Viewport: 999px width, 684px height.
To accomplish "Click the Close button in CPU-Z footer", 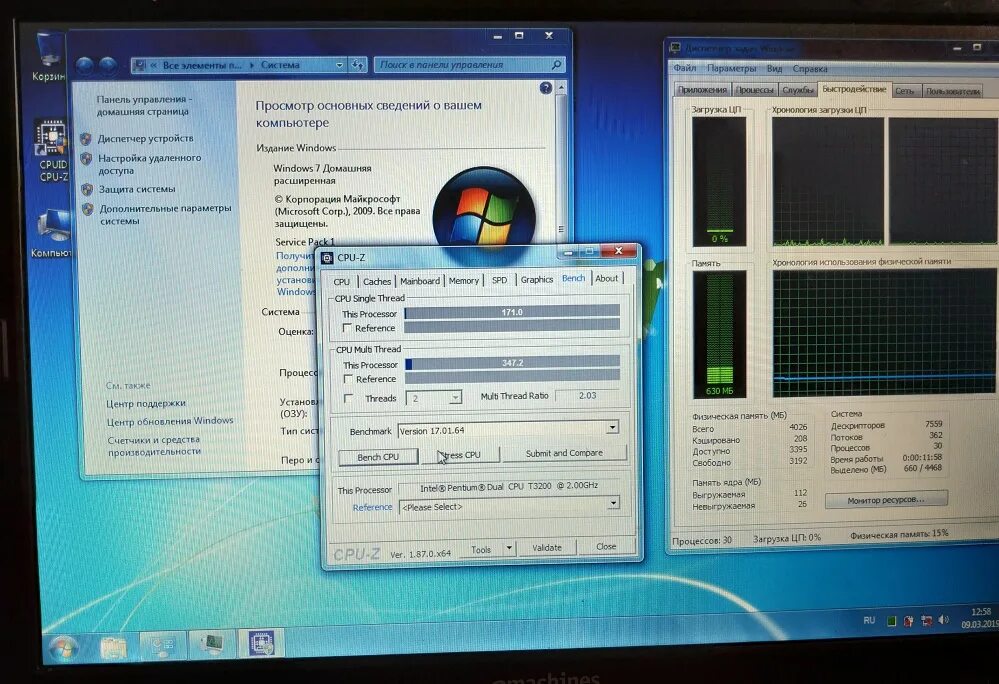I will pos(606,546).
